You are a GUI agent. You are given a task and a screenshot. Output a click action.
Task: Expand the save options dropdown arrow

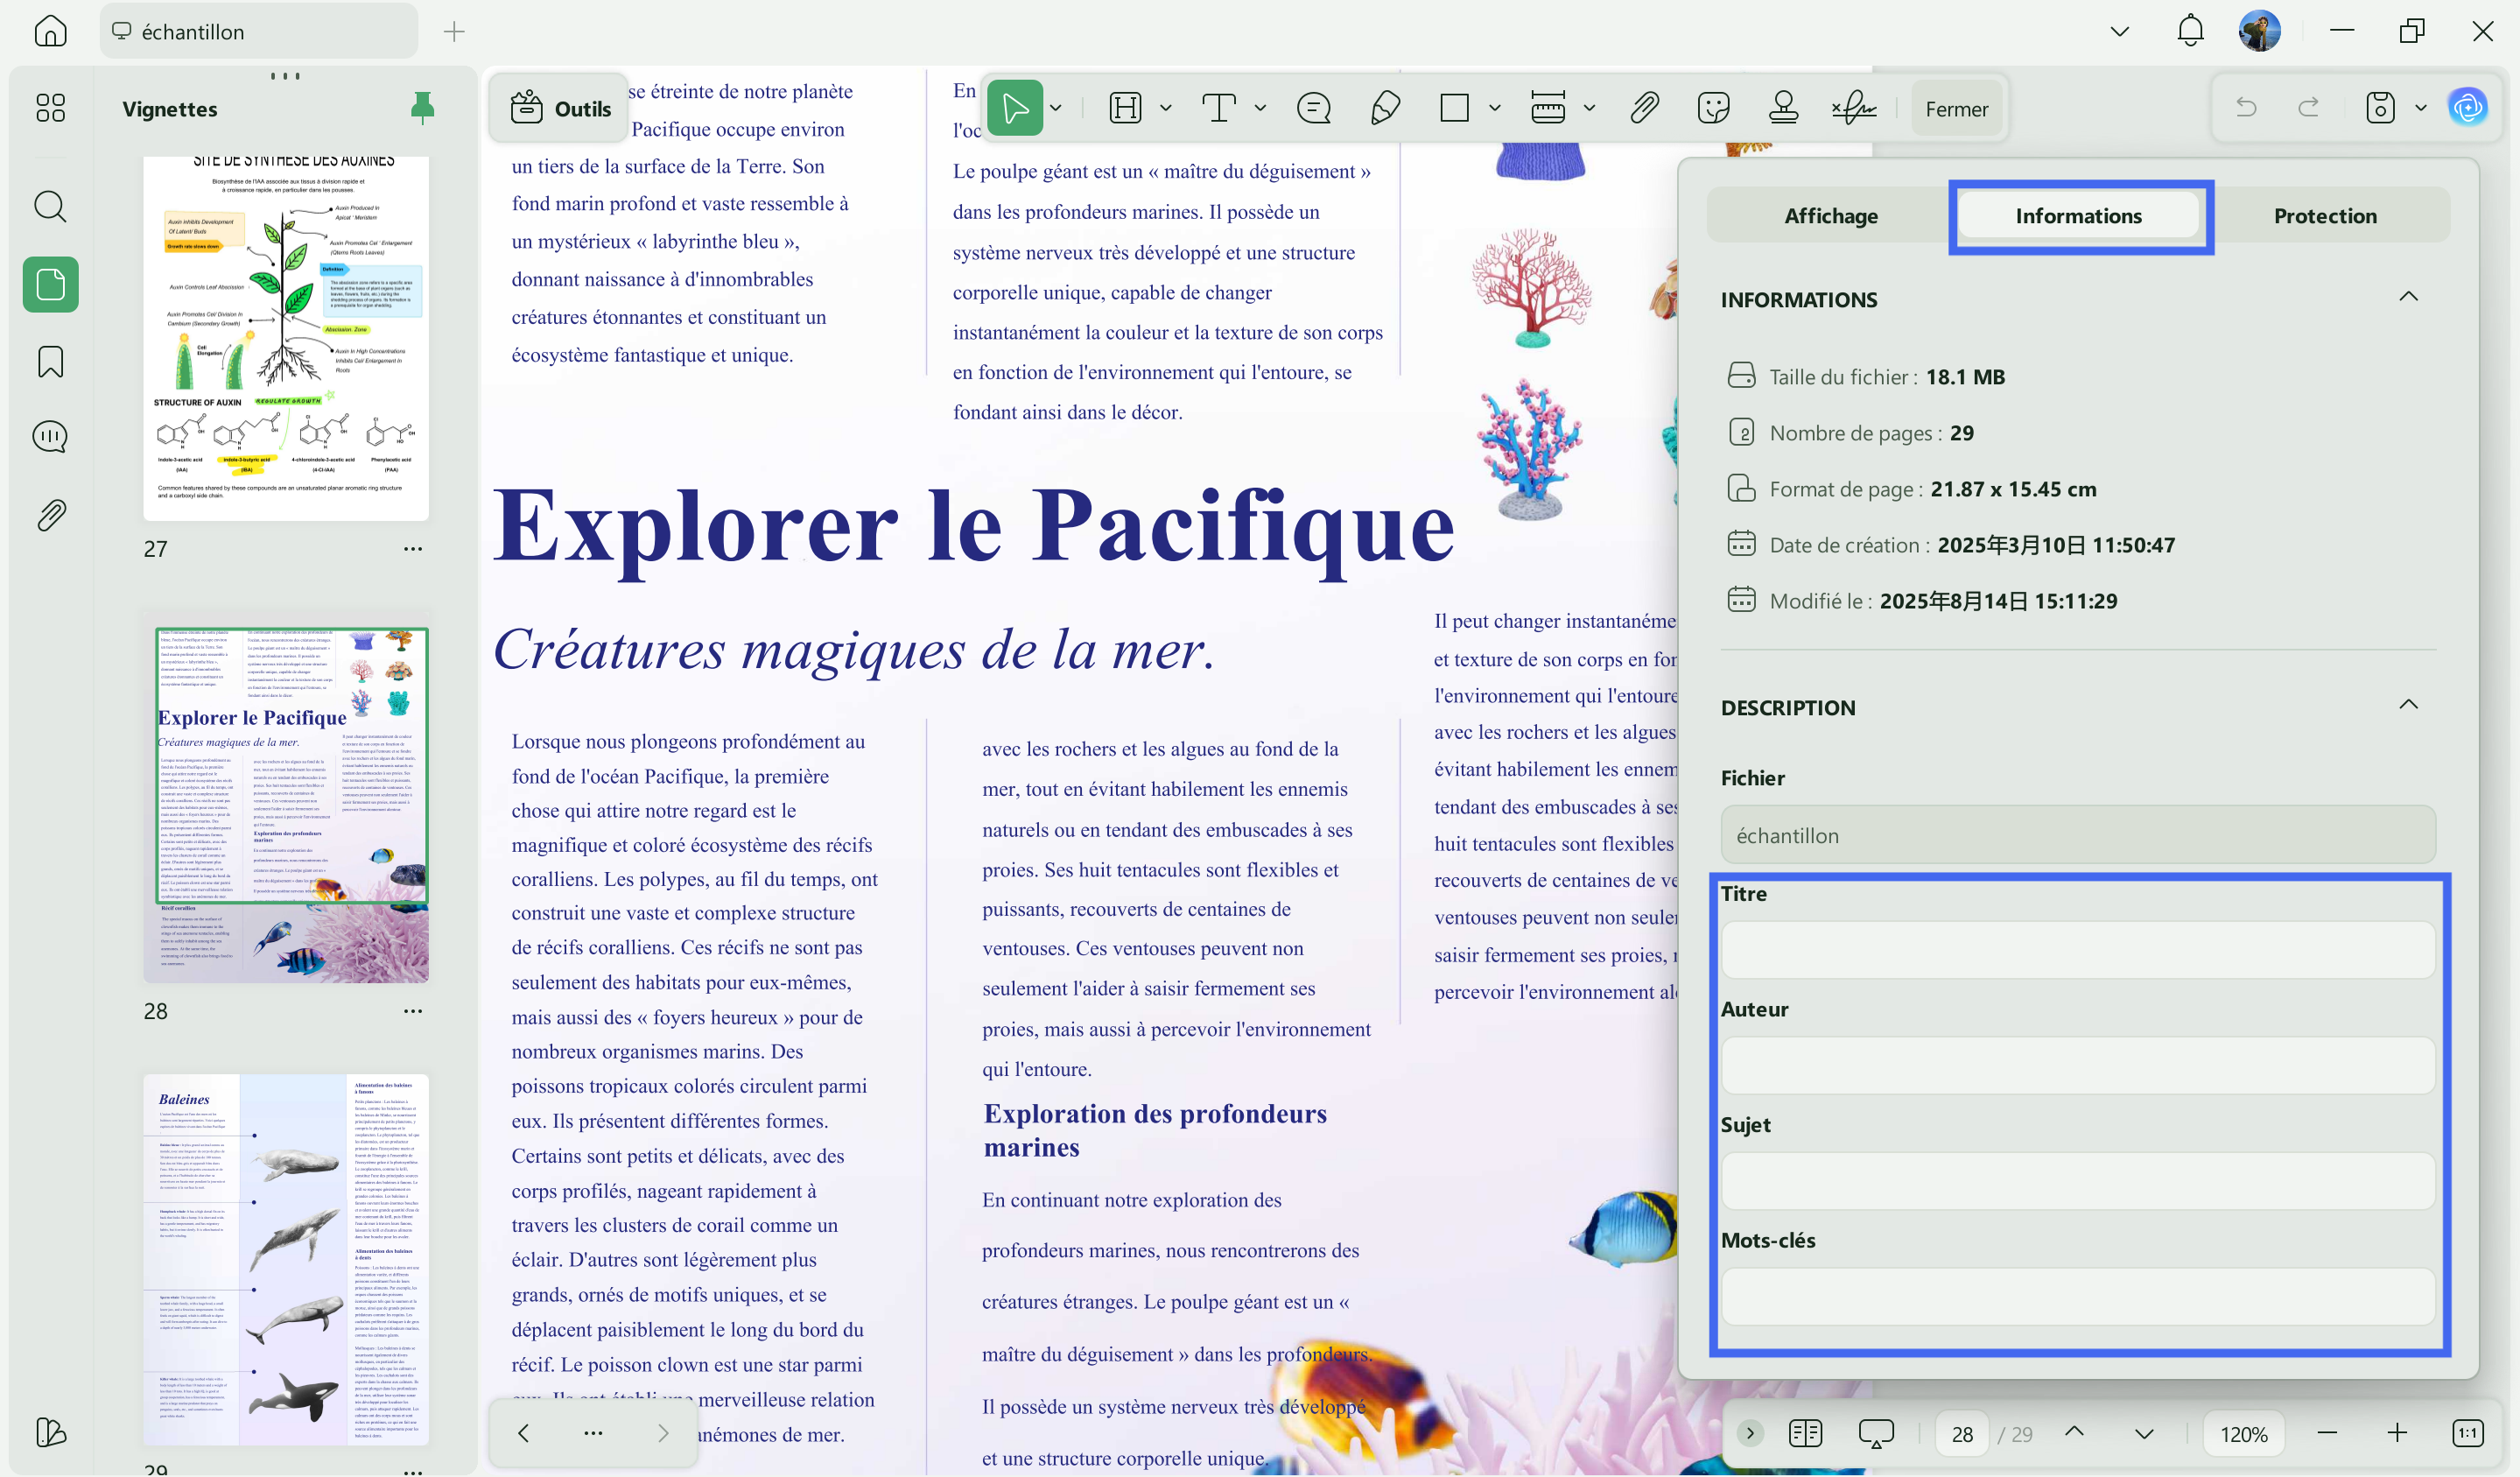coord(2420,108)
